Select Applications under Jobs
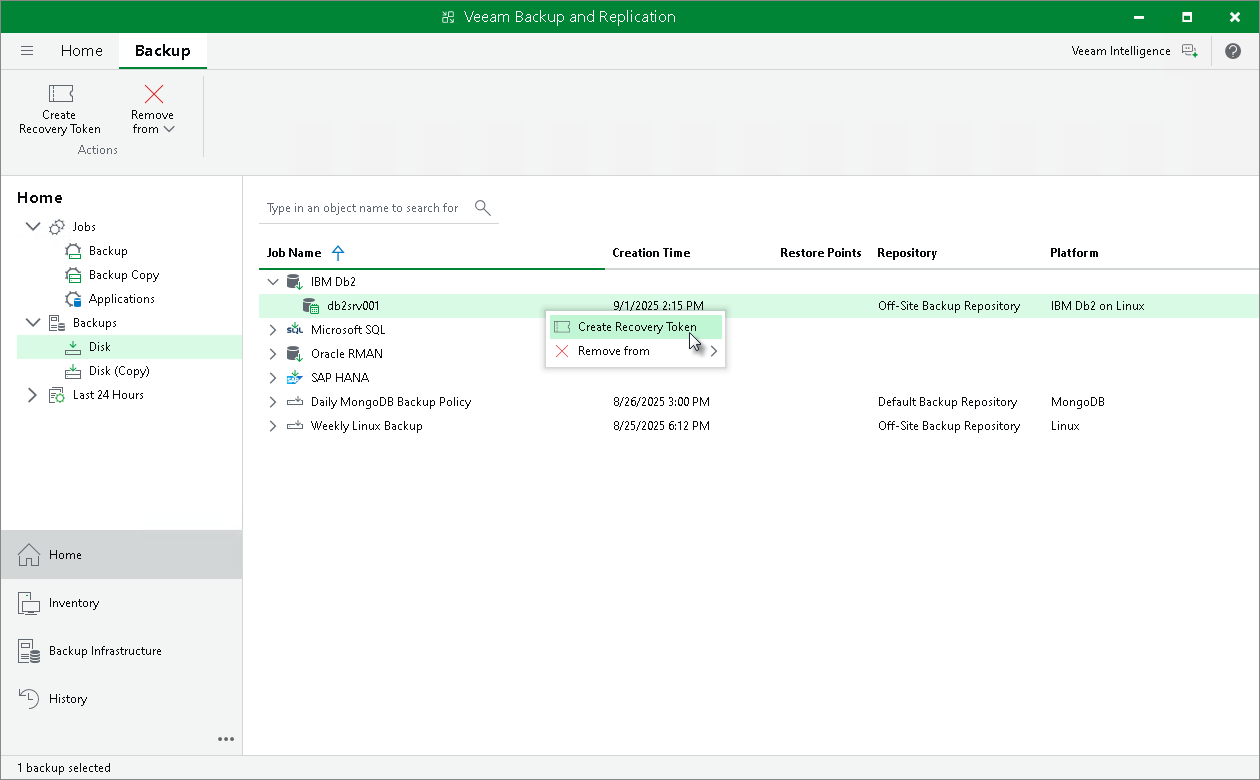 pos(122,299)
